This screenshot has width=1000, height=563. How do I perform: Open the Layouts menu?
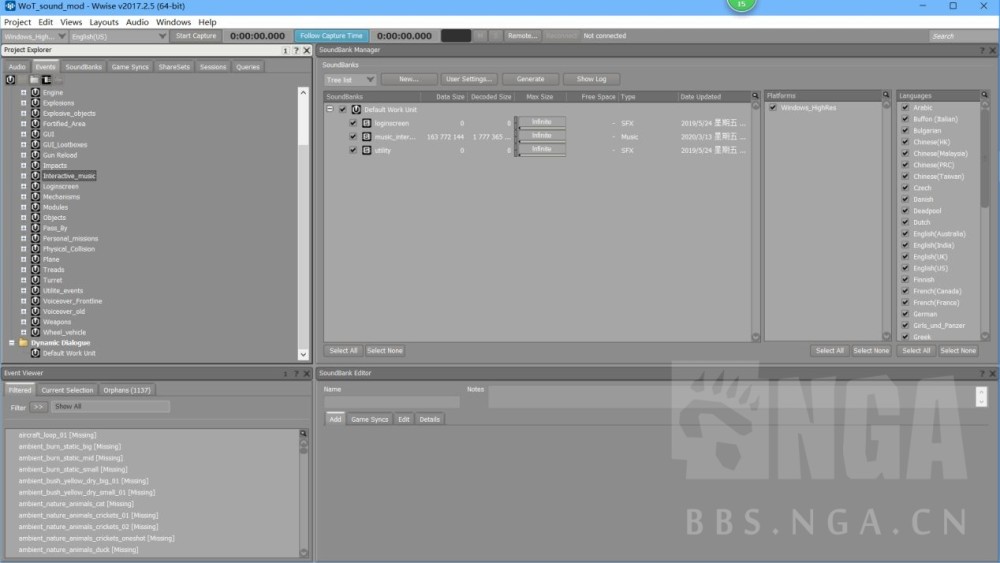pos(104,22)
